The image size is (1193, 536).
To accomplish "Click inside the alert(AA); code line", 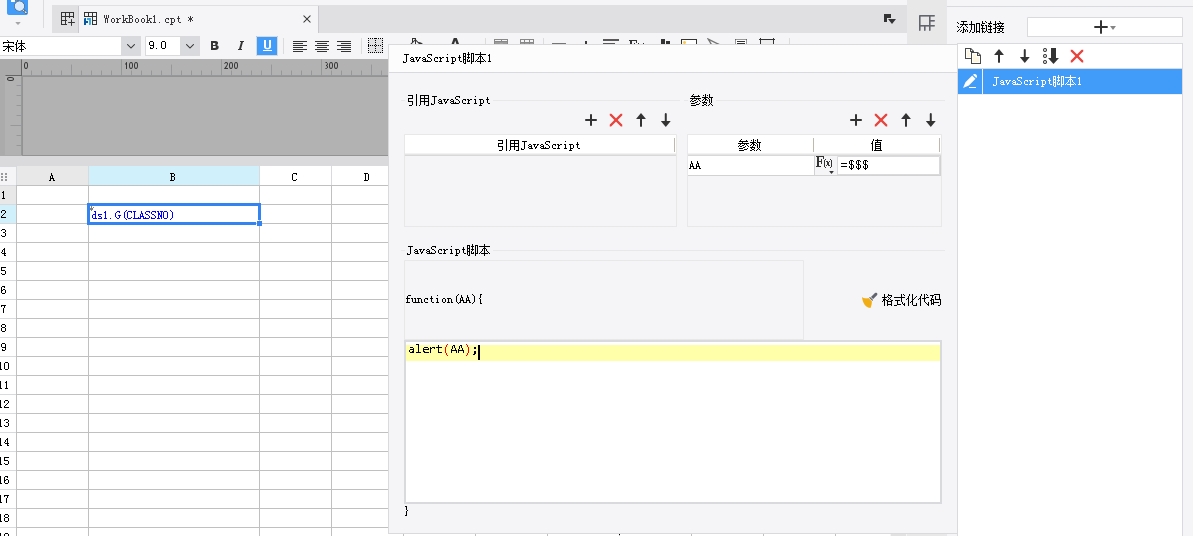I will [x=673, y=351].
